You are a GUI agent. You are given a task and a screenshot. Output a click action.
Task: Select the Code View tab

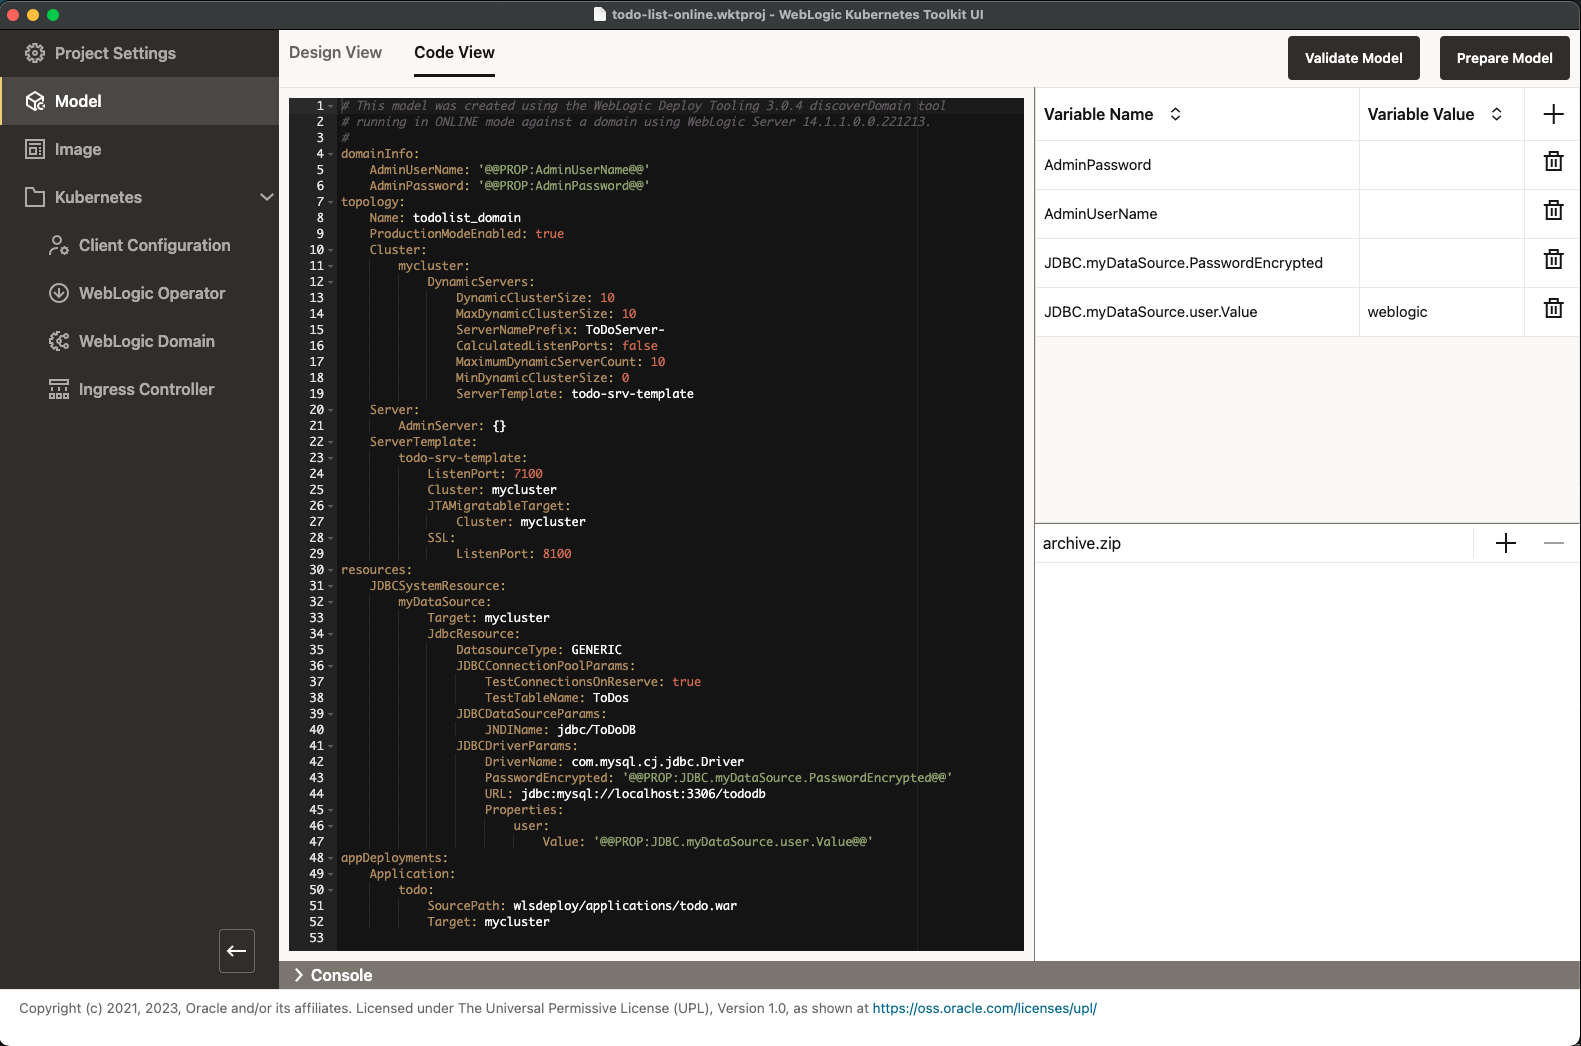click(x=454, y=52)
